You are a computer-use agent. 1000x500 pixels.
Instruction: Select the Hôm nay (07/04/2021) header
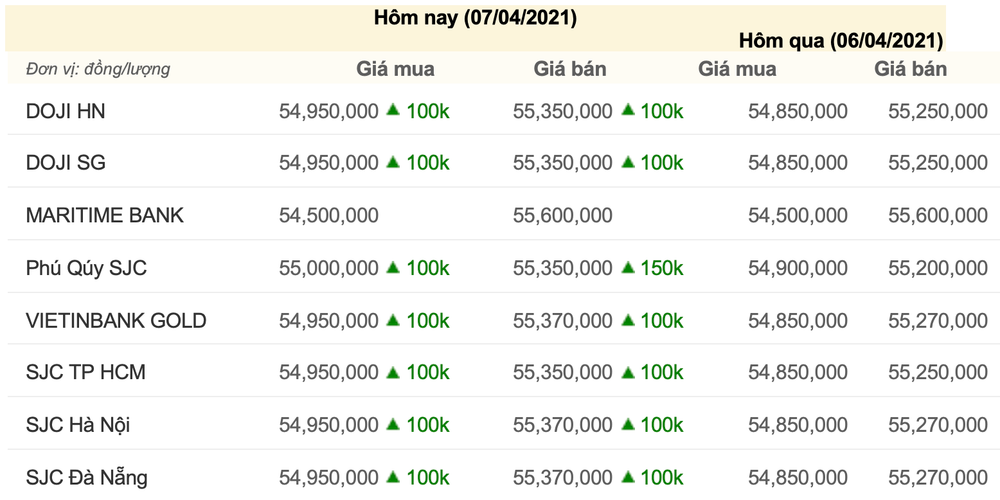coord(475,18)
